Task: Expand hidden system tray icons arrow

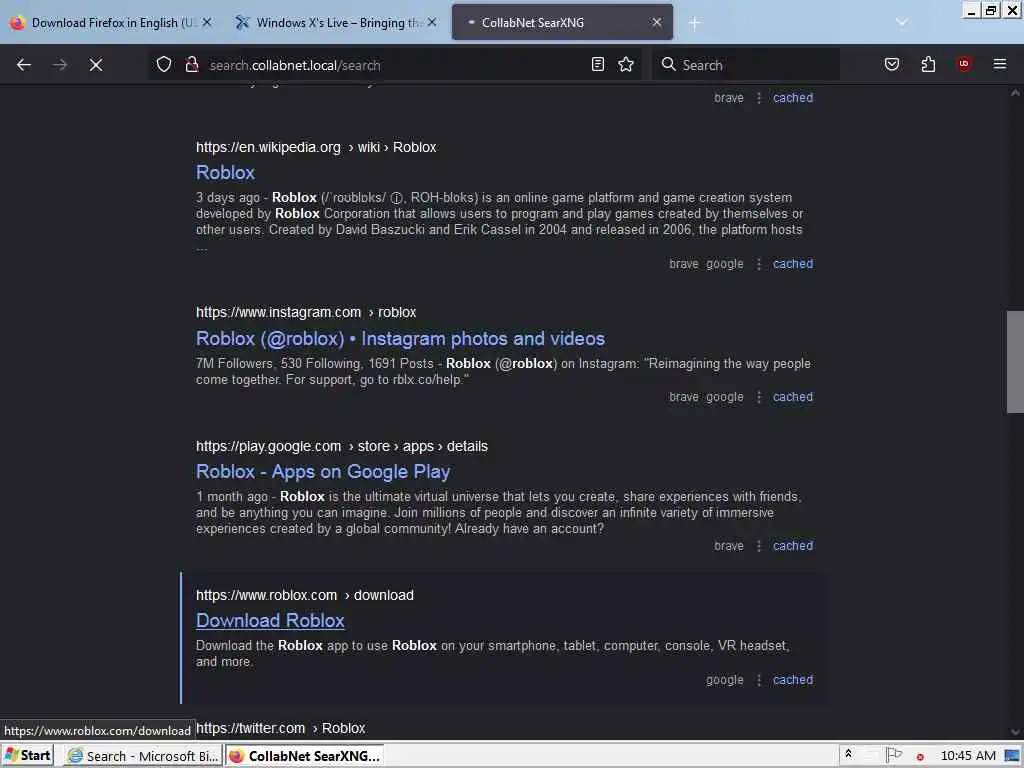Action: coord(848,755)
